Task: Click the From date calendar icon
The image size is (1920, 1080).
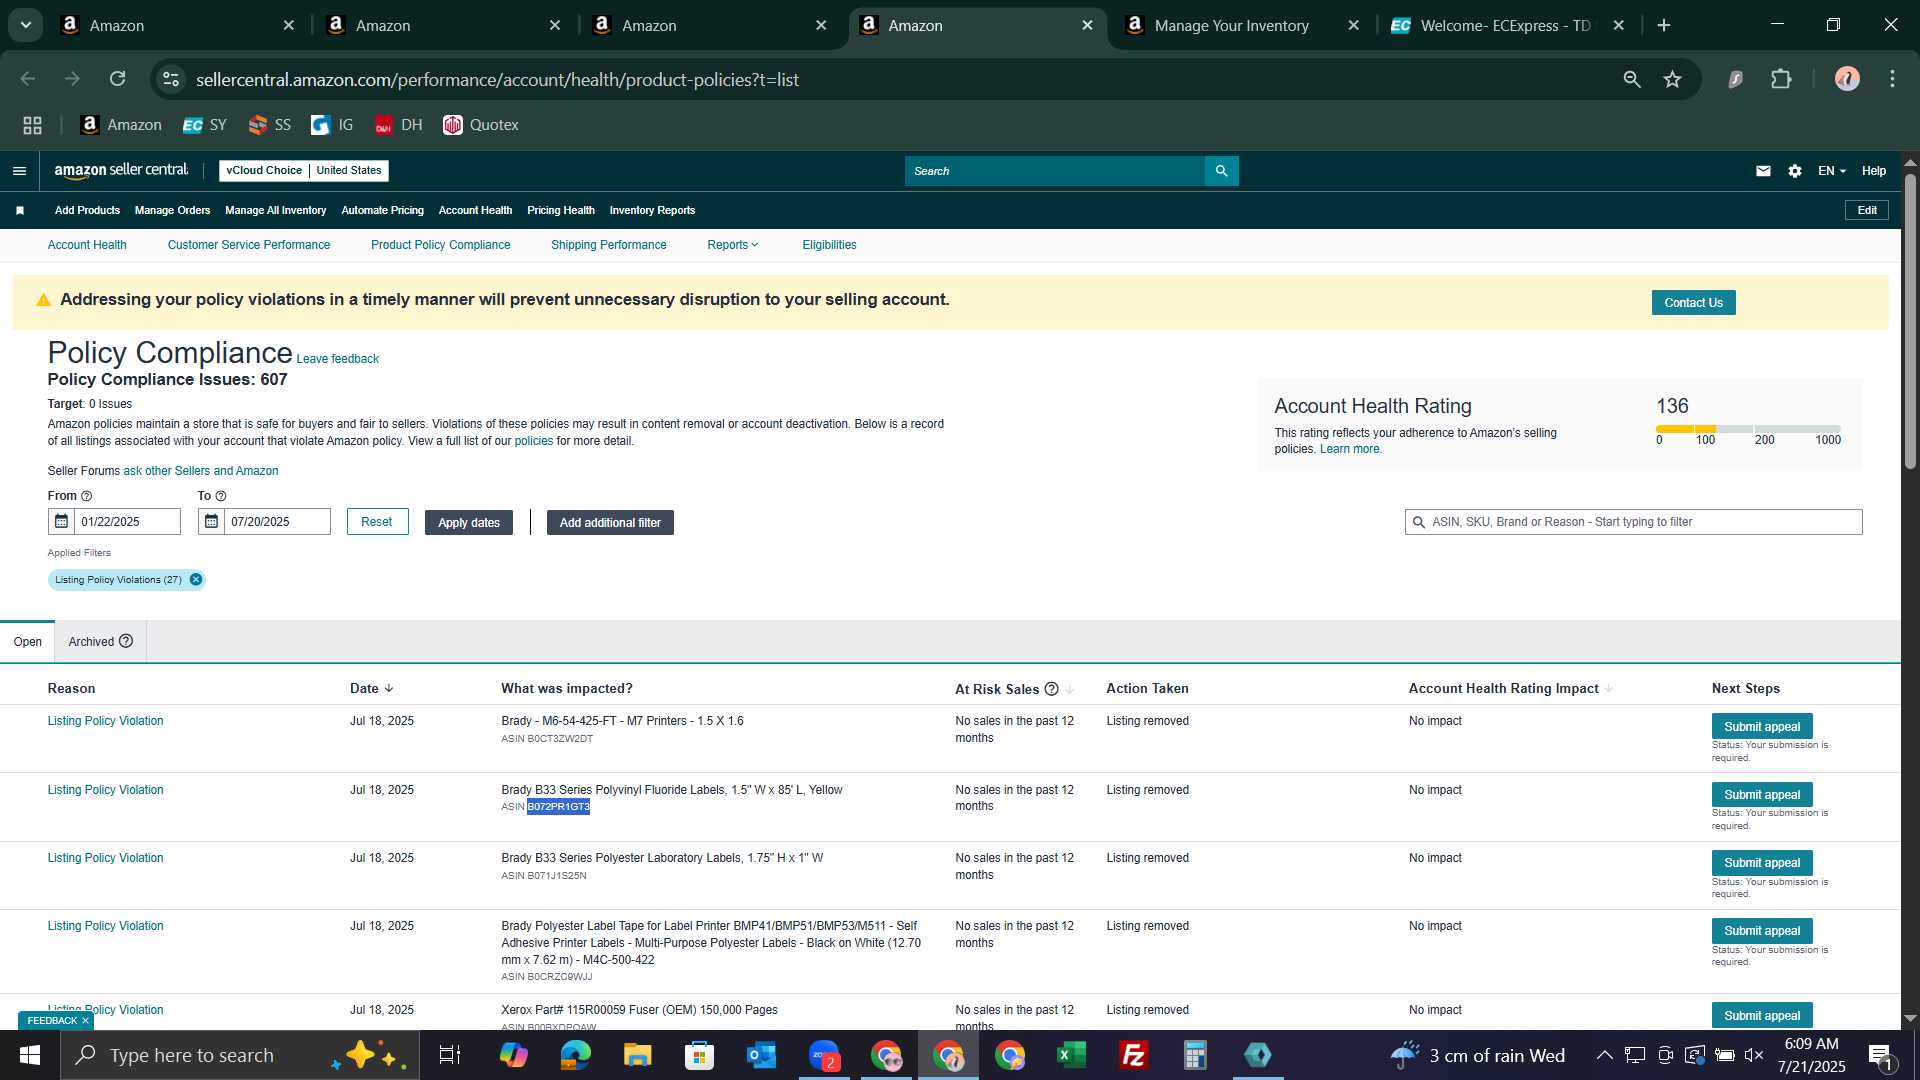Action: 61,522
